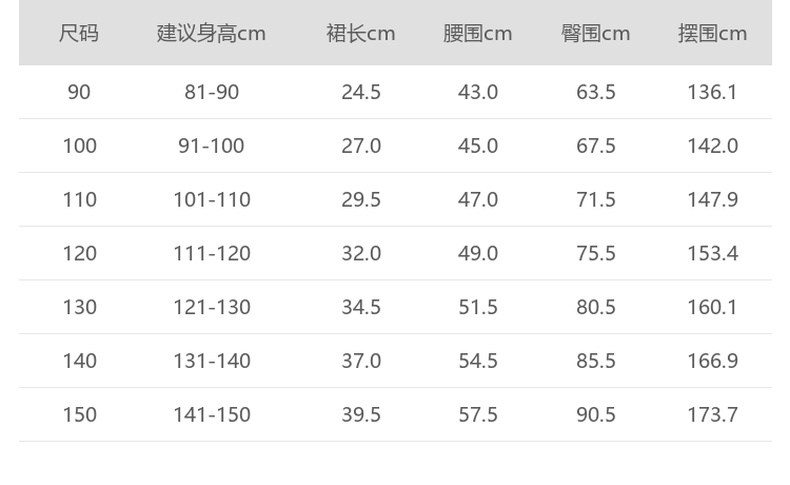This screenshot has height=485, width=790.
Task: Click height range 141-150 cell
Action: click(x=211, y=415)
